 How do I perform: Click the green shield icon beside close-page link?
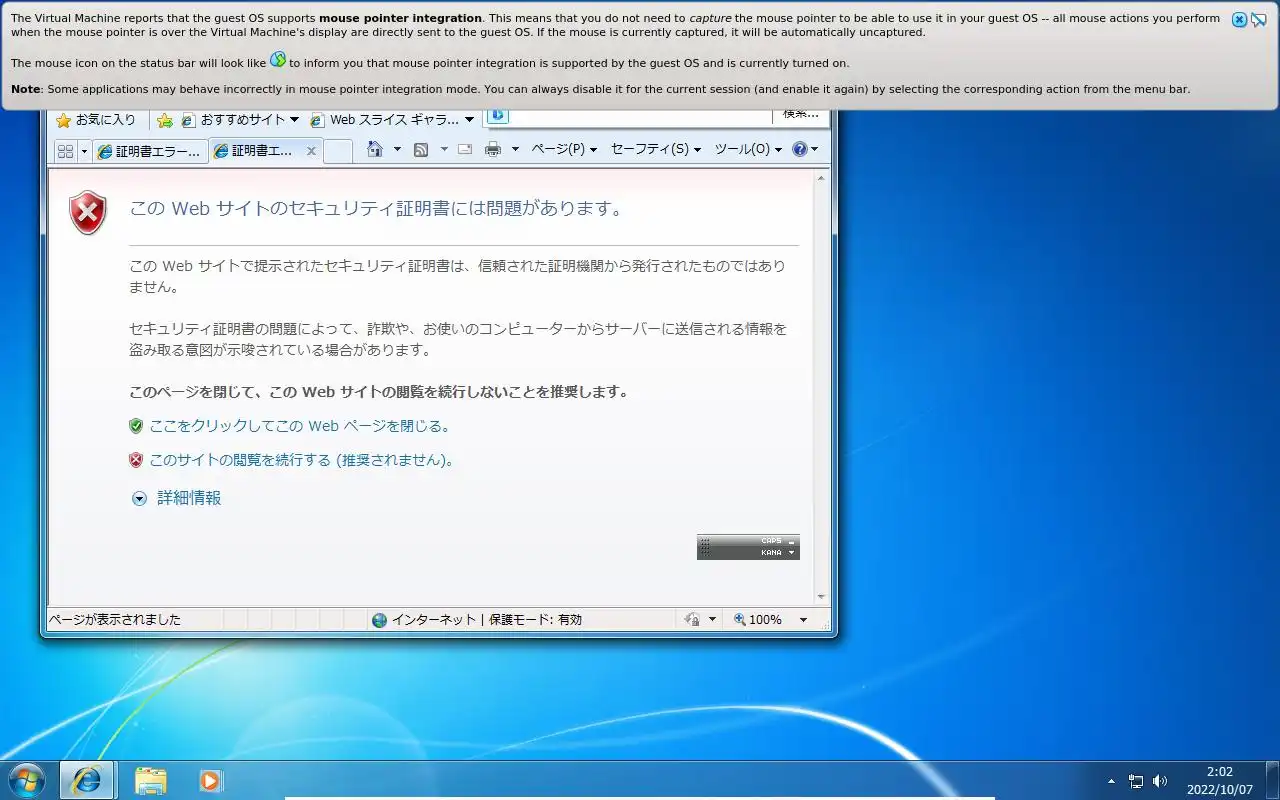[x=136, y=426]
